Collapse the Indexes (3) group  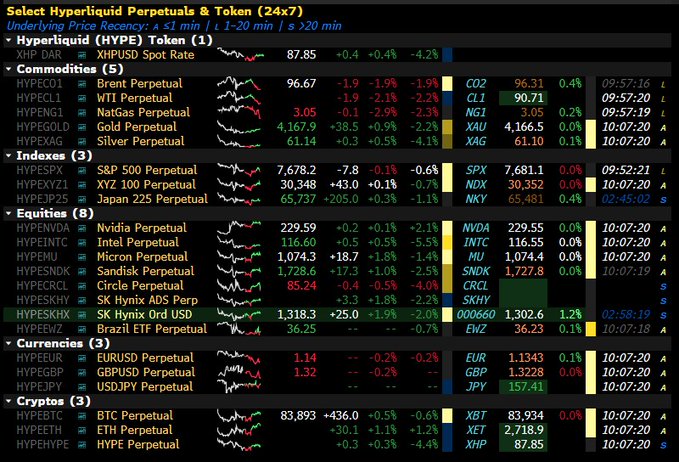[x=8, y=156]
